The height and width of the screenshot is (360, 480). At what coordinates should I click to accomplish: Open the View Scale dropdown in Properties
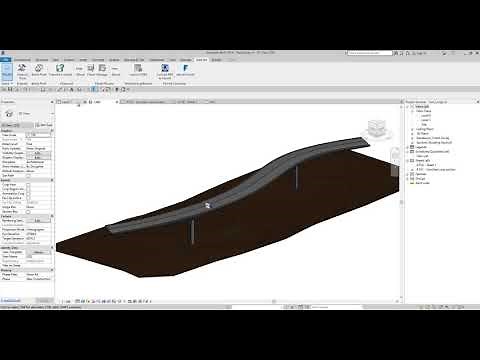(39, 135)
